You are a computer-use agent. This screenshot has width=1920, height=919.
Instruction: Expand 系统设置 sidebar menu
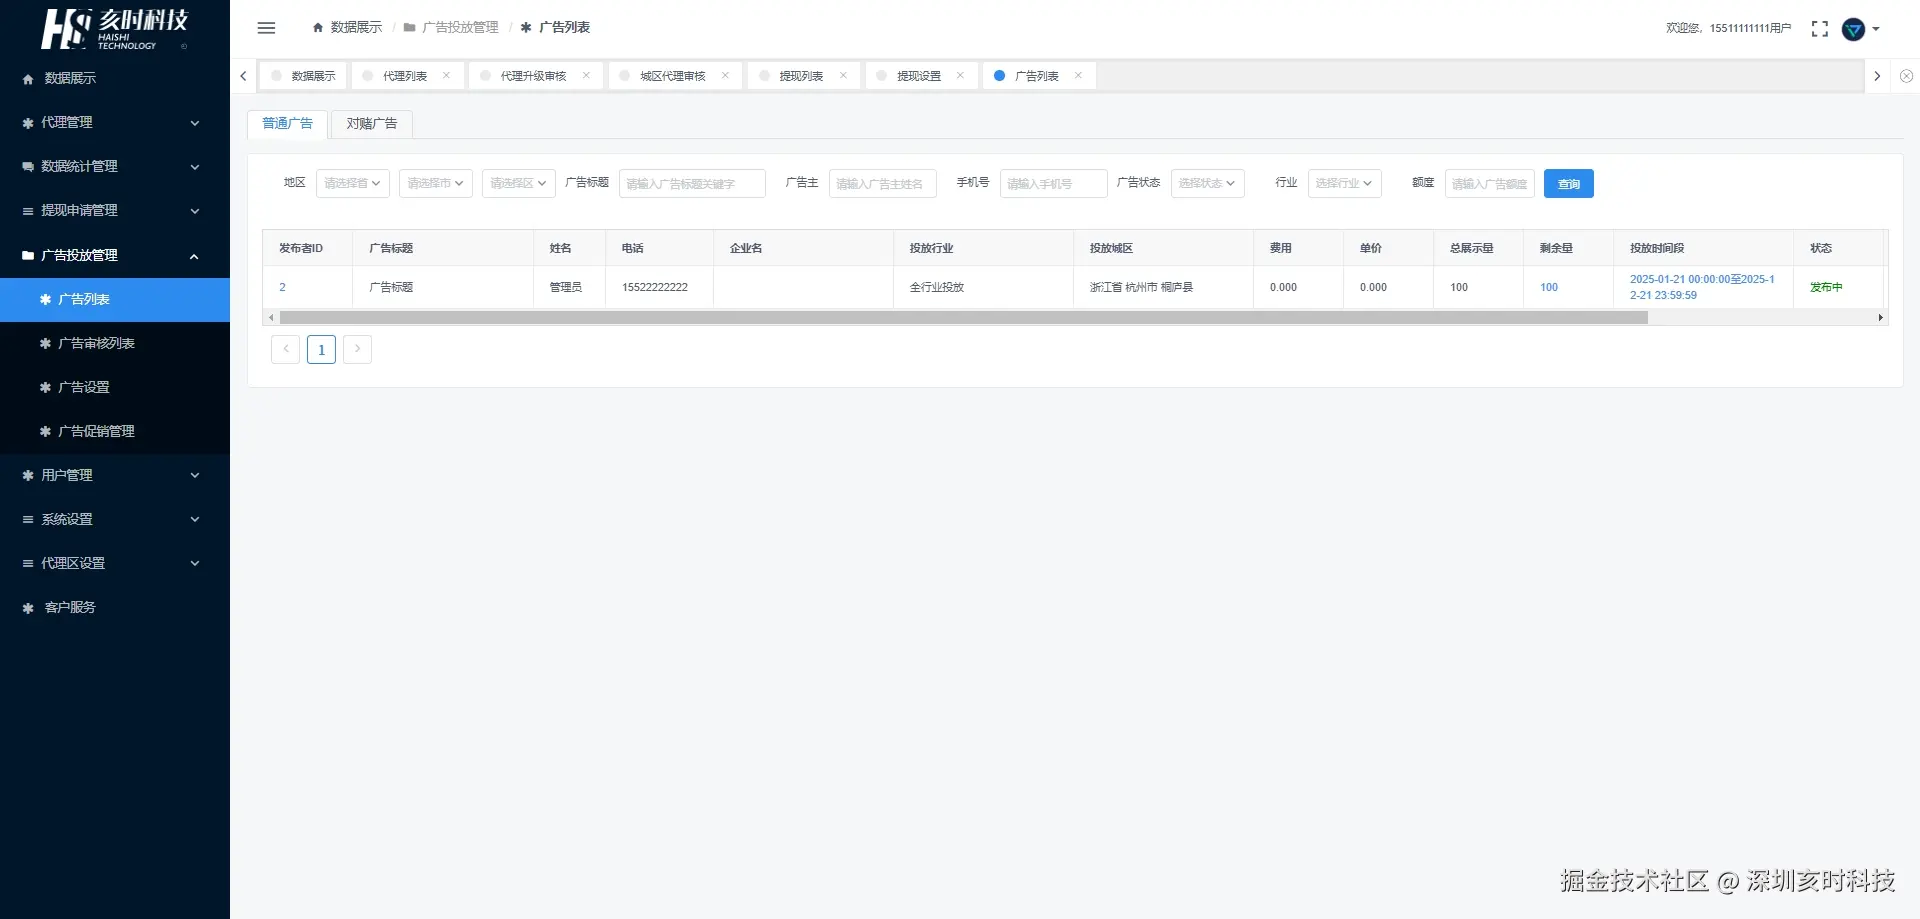click(115, 519)
